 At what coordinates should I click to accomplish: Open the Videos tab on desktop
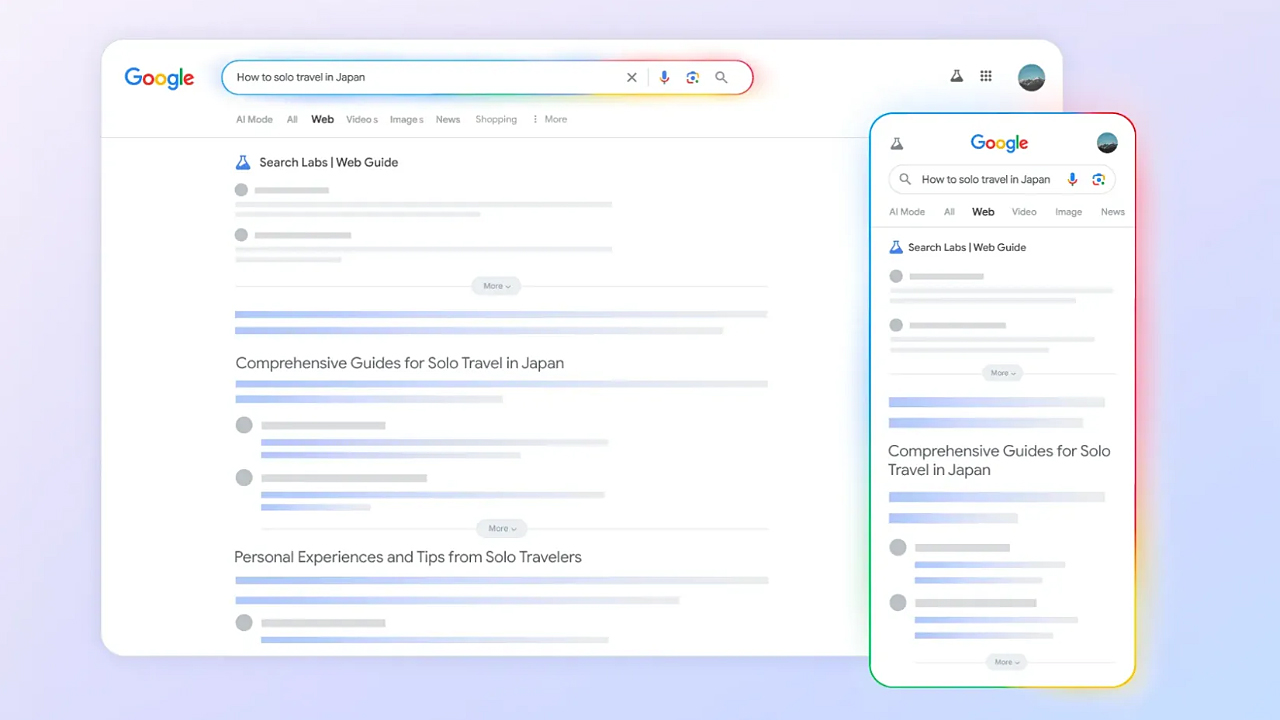pos(362,119)
